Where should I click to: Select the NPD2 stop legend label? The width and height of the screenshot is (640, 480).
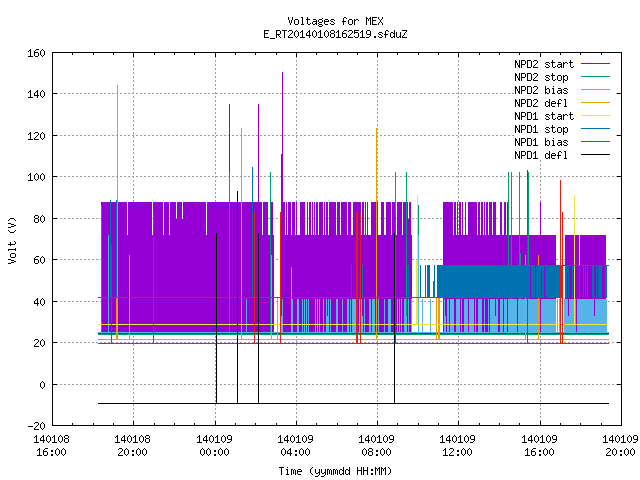click(541, 77)
